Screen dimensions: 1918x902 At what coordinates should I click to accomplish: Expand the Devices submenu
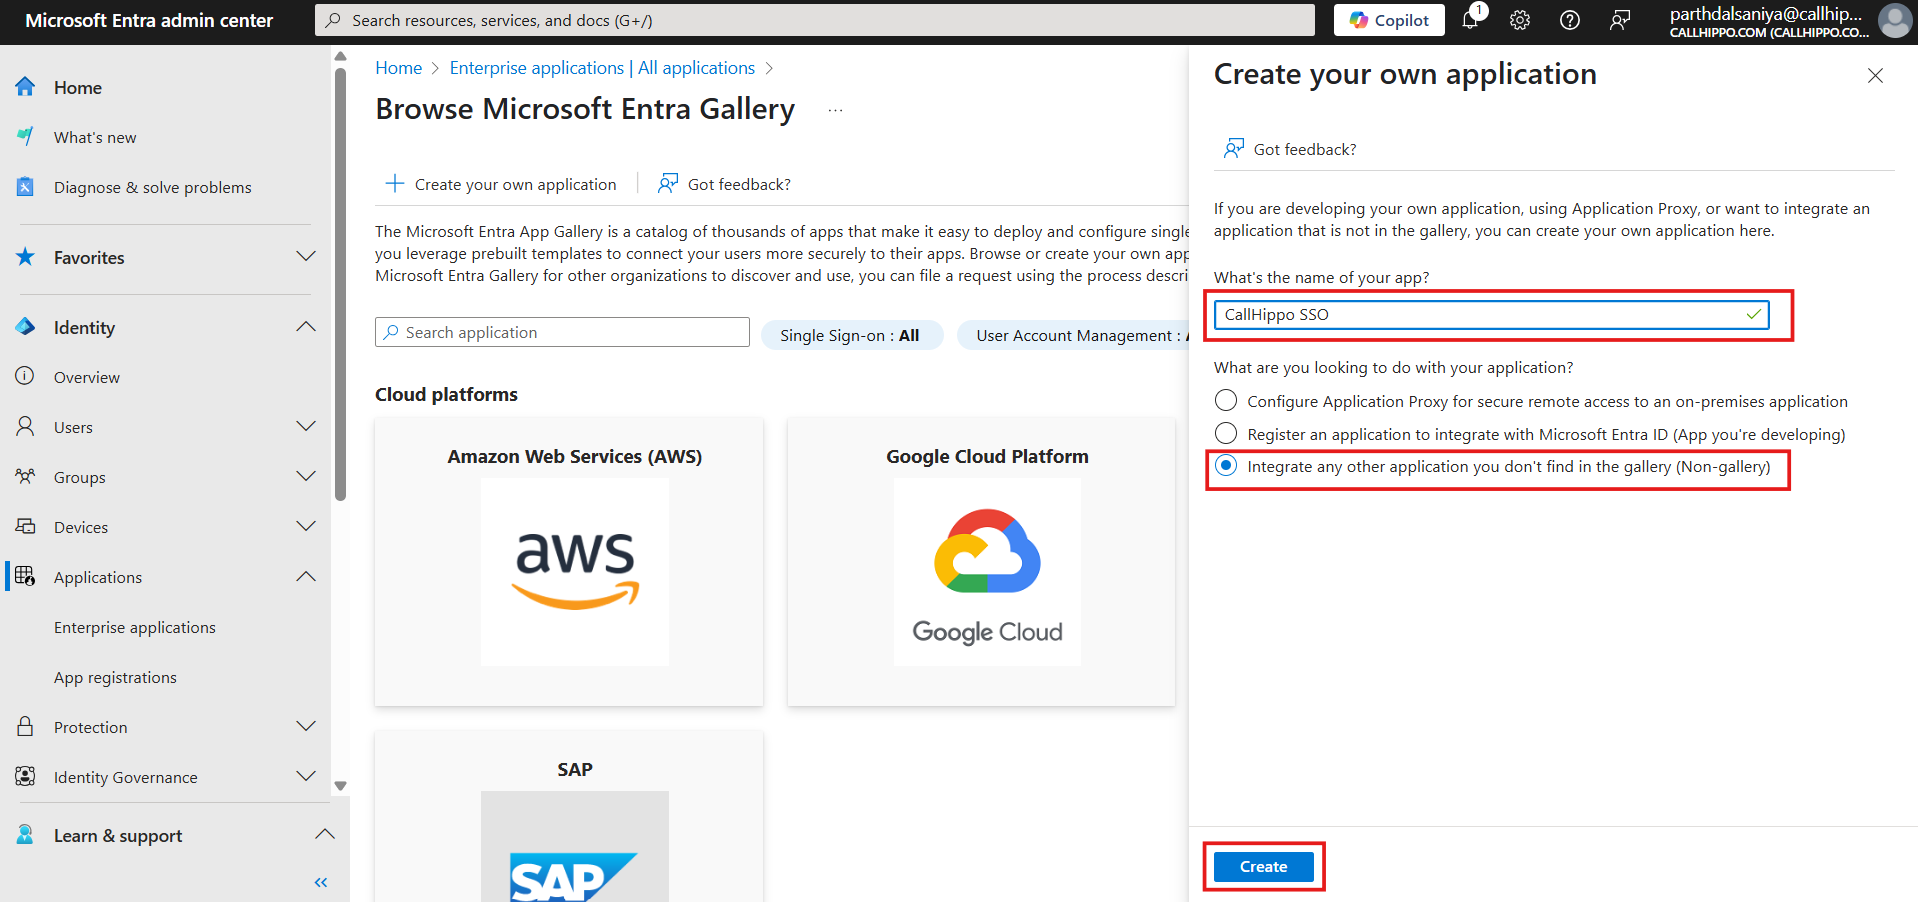tap(306, 527)
